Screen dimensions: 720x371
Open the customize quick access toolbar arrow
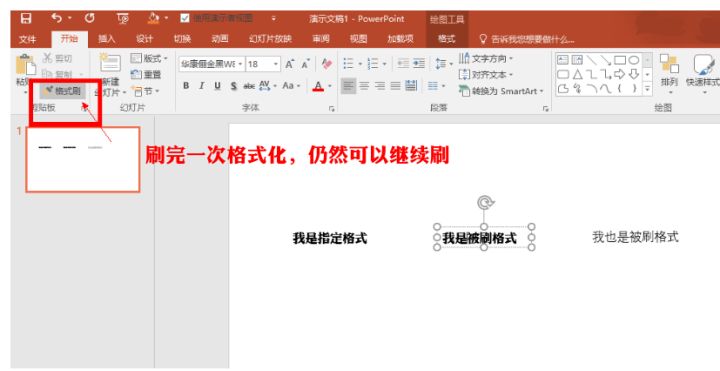[274, 19]
